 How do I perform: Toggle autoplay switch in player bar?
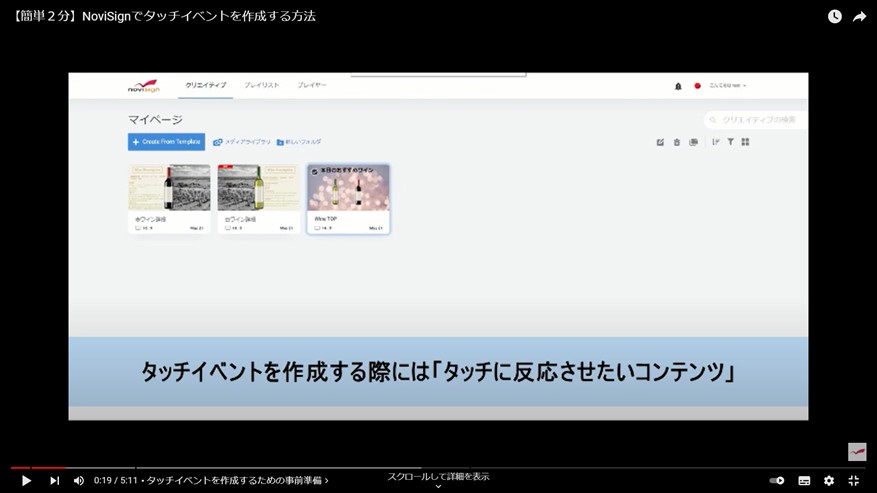[777, 480]
